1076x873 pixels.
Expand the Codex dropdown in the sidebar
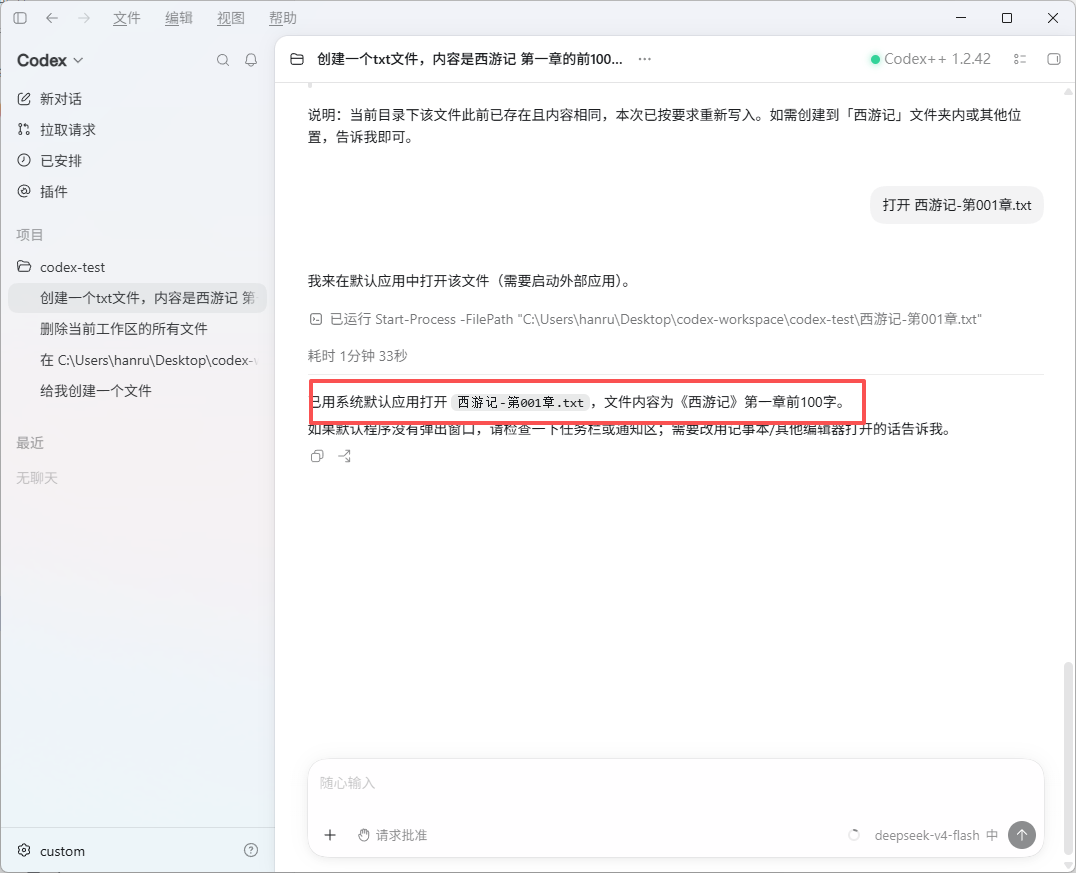click(50, 60)
